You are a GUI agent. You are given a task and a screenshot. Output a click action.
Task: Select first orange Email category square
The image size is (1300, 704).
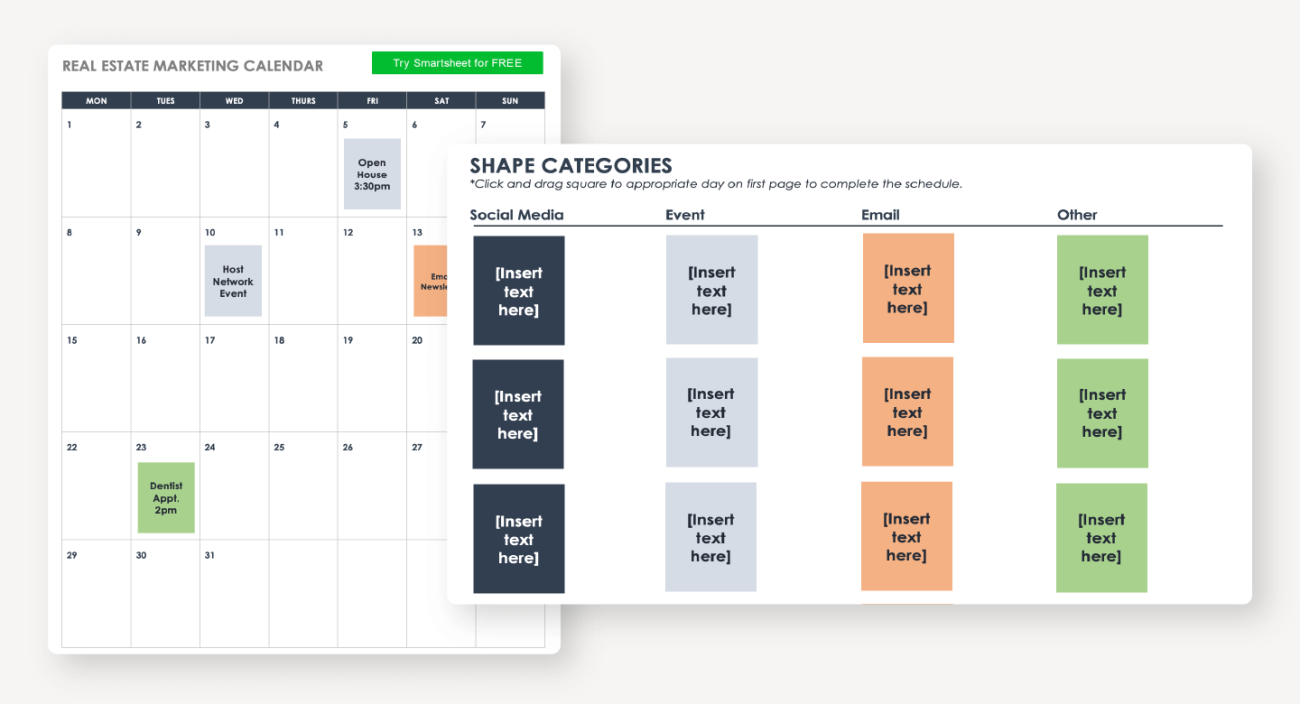907,289
